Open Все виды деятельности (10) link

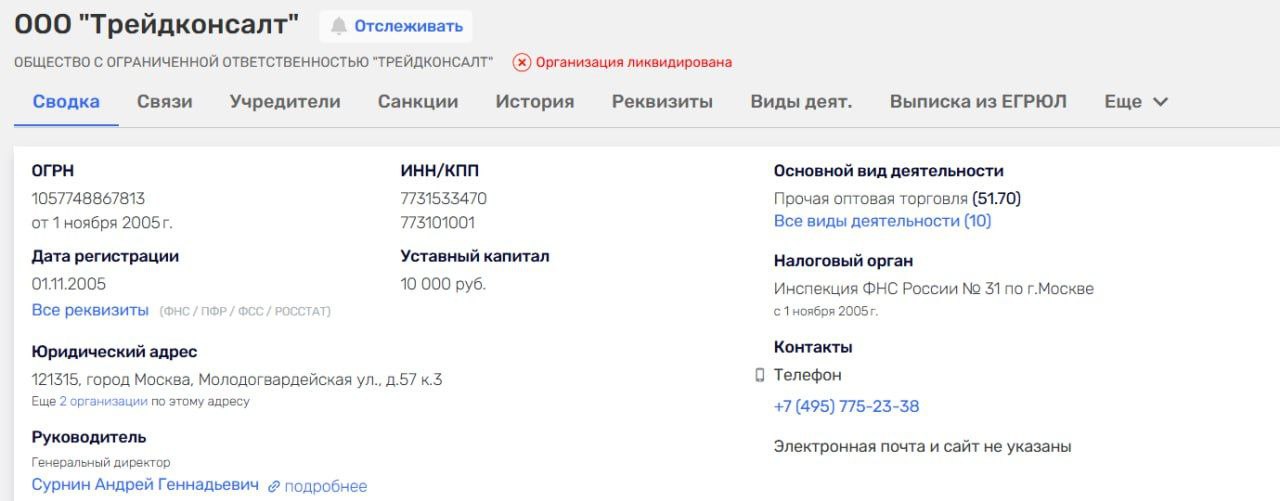(x=882, y=221)
